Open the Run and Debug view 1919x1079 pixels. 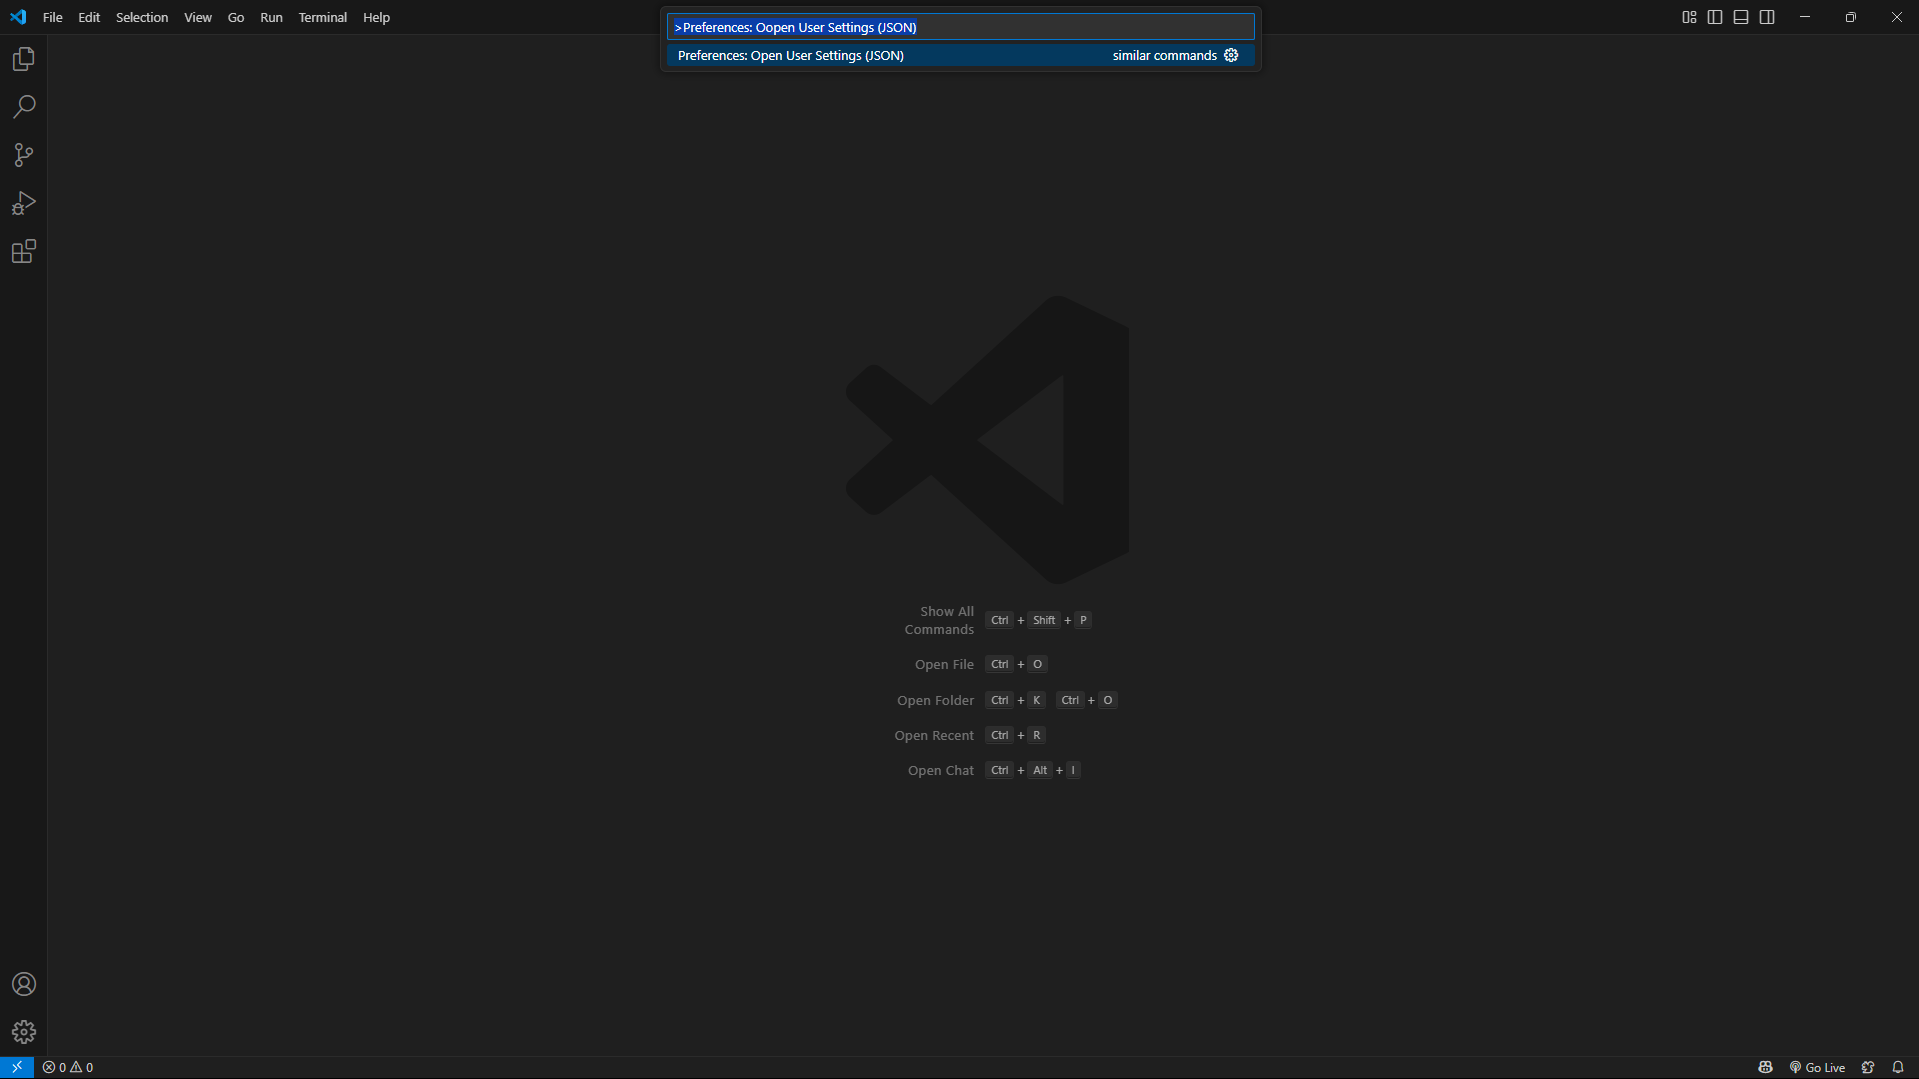click(x=23, y=203)
